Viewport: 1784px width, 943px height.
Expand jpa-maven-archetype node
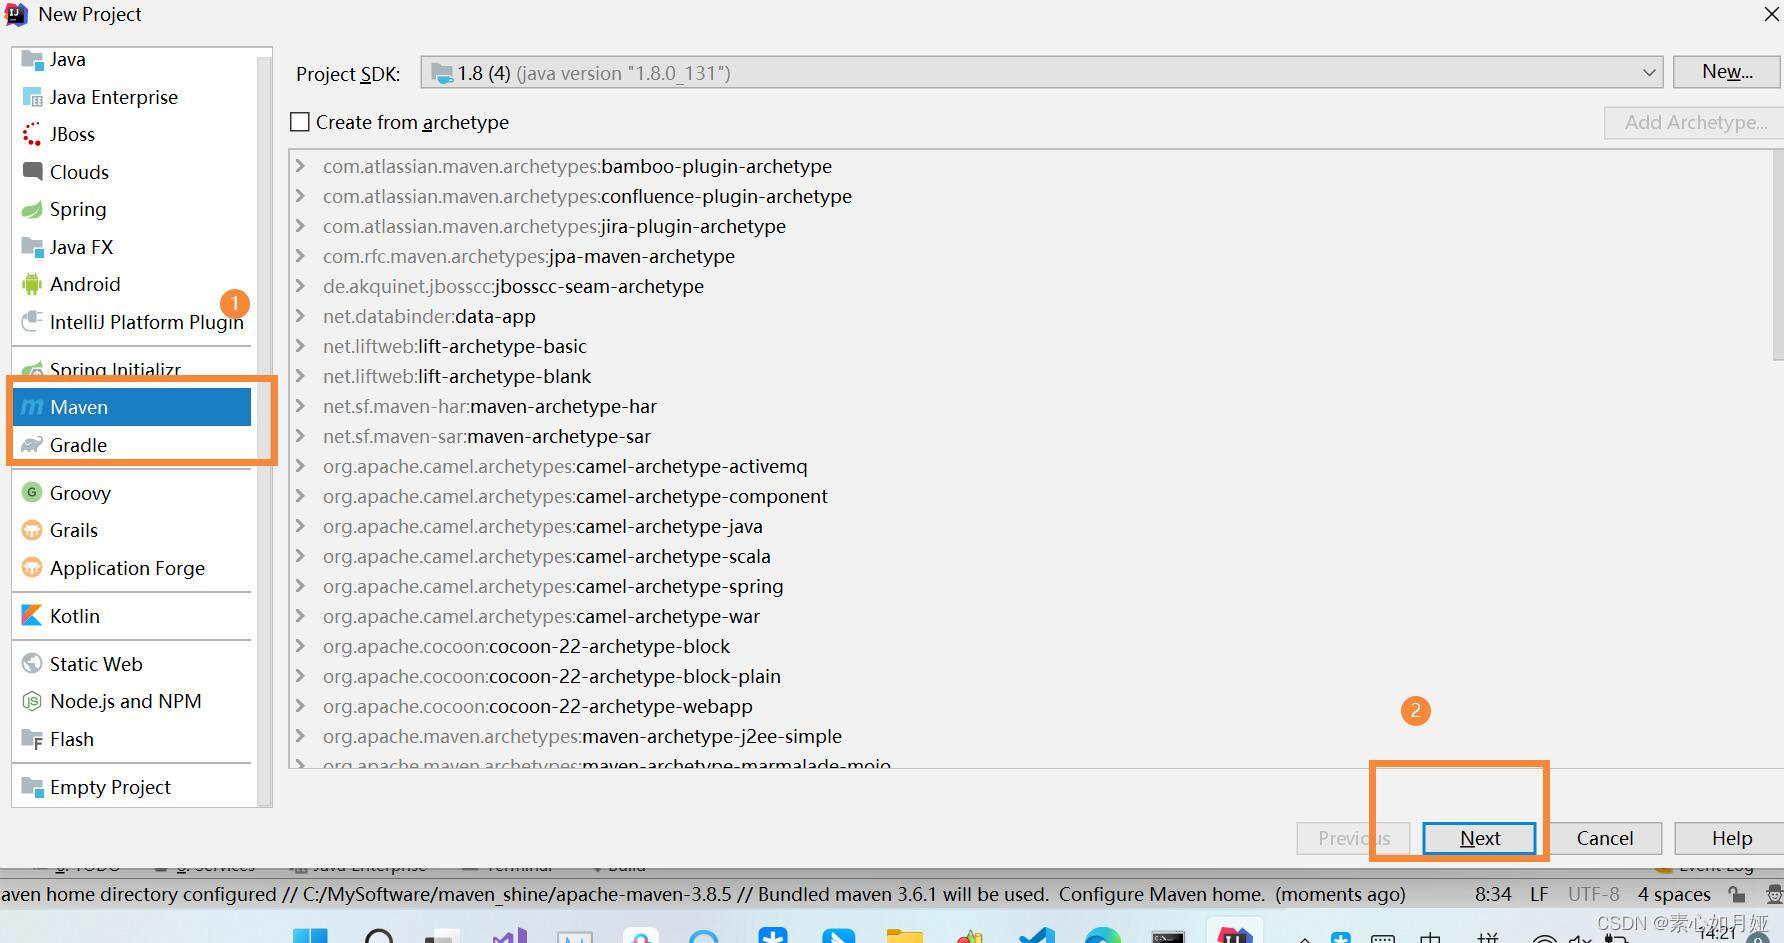coord(300,256)
